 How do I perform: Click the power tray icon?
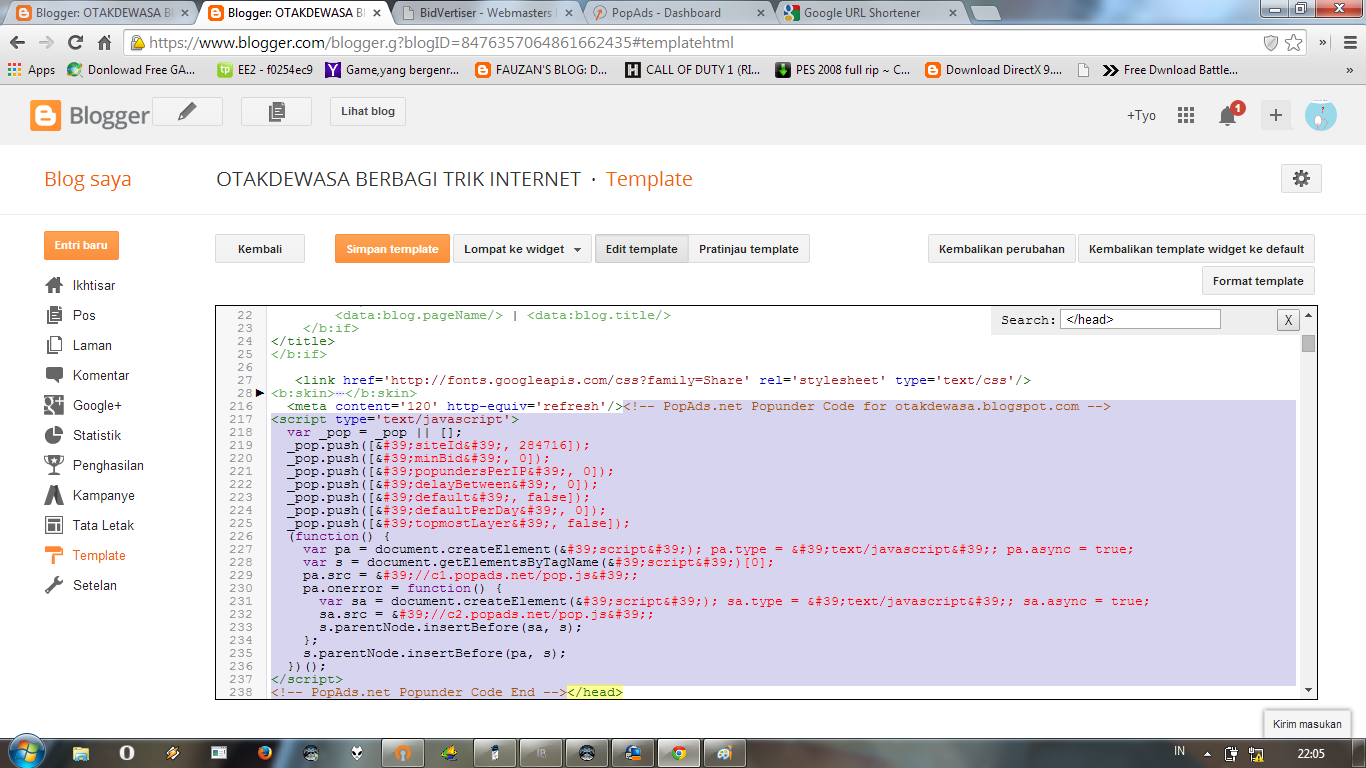(x=1232, y=753)
